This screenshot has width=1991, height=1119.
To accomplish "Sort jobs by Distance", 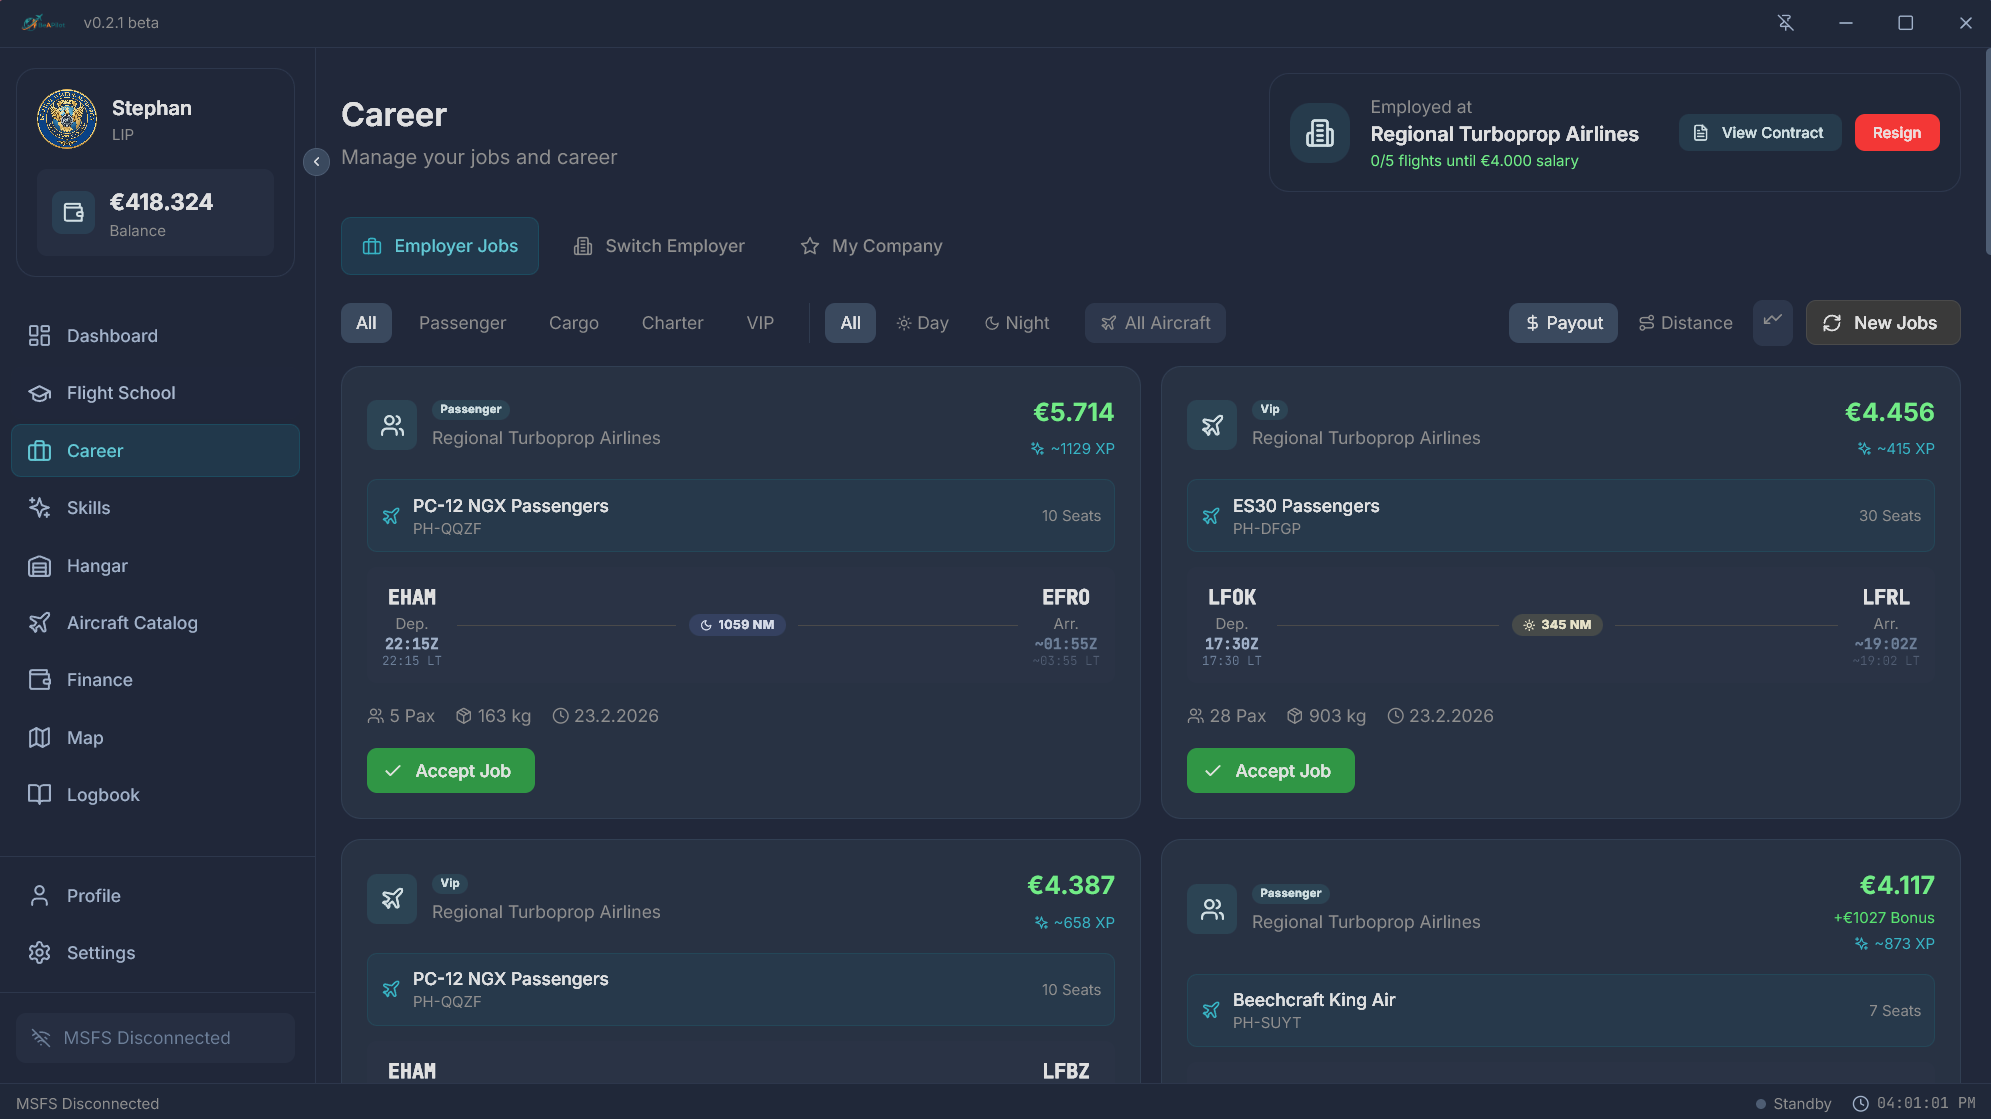I will point(1685,323).
